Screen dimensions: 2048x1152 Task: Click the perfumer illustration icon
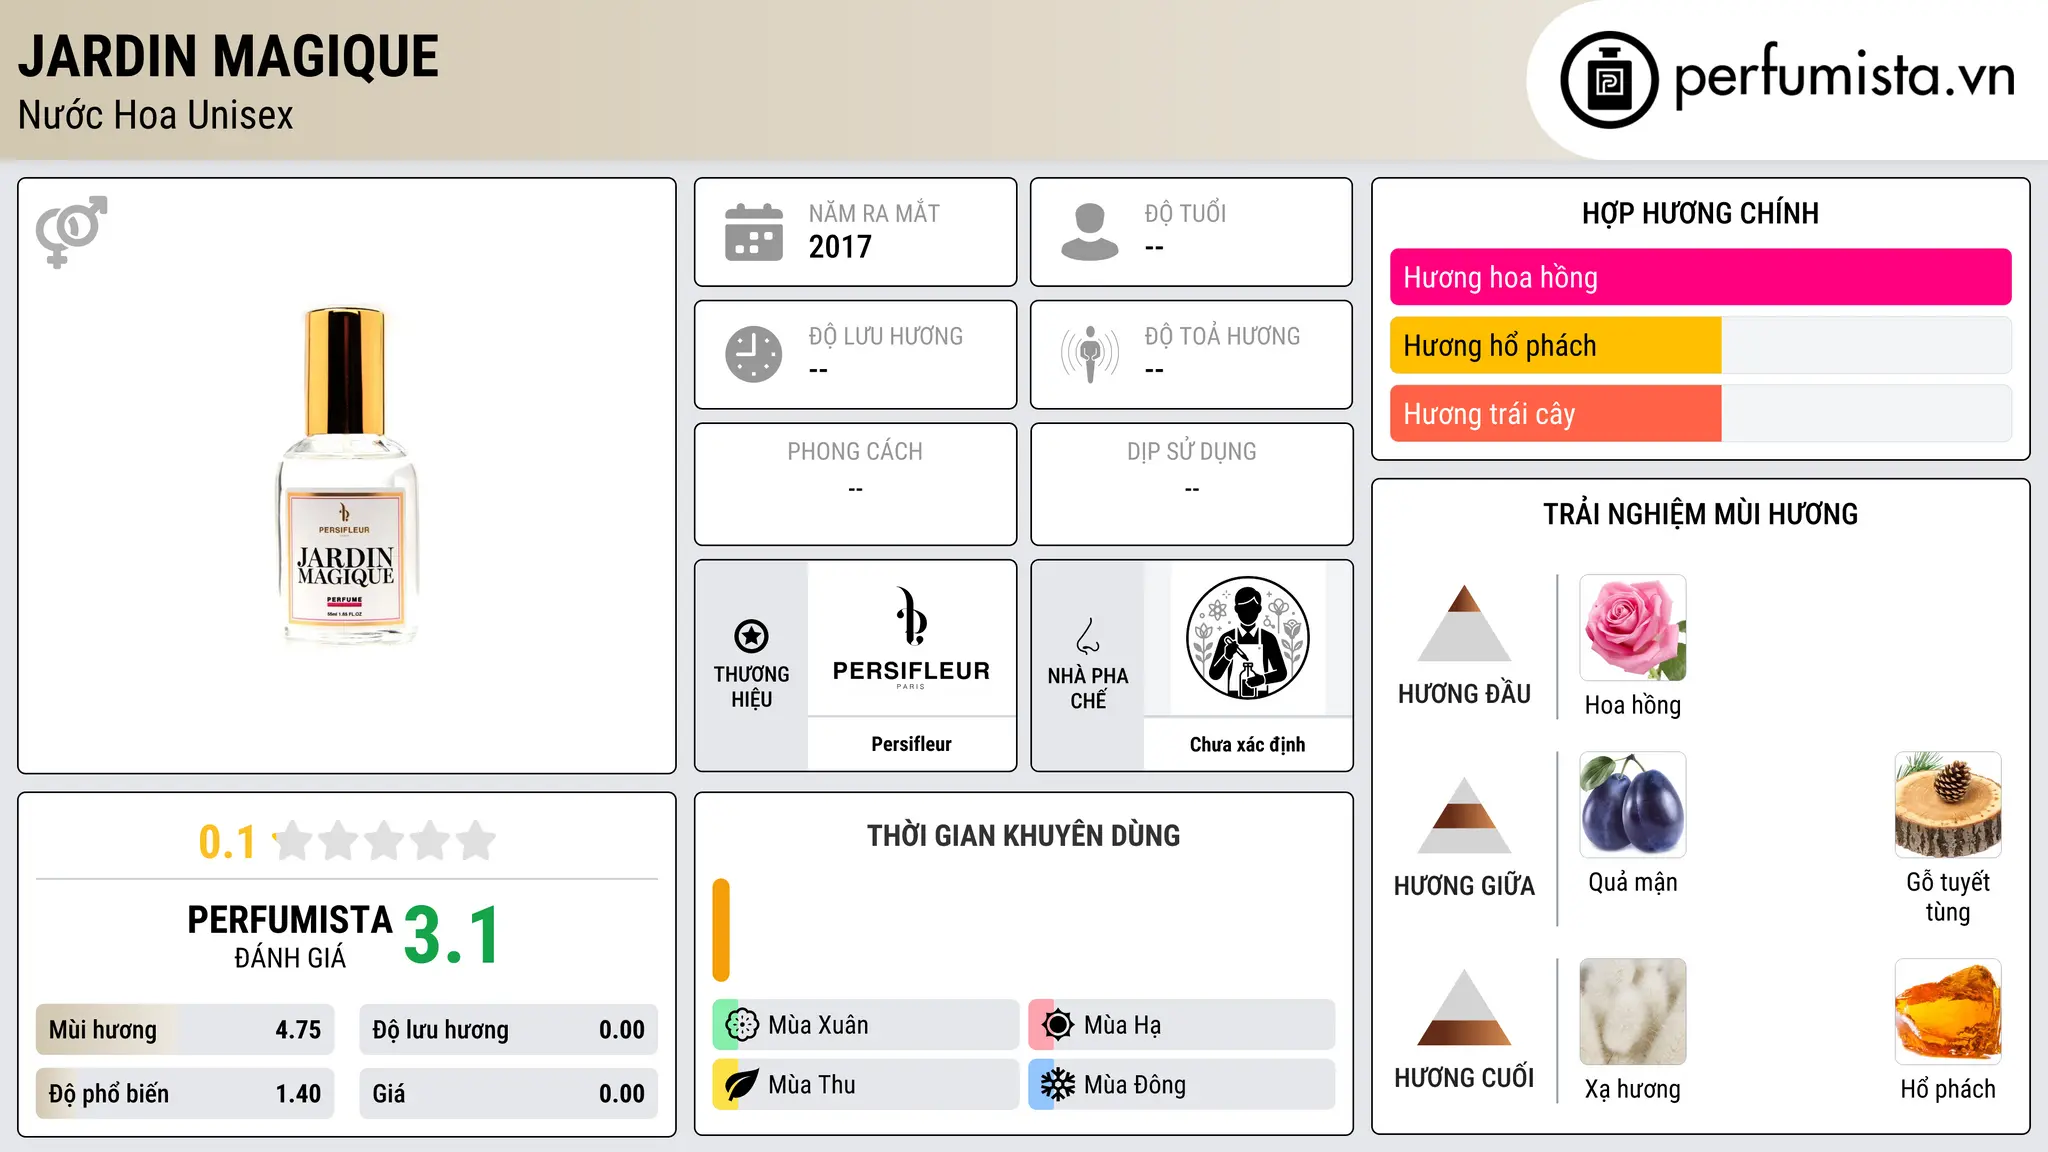pyautogui.click(x=1247, y=638)
